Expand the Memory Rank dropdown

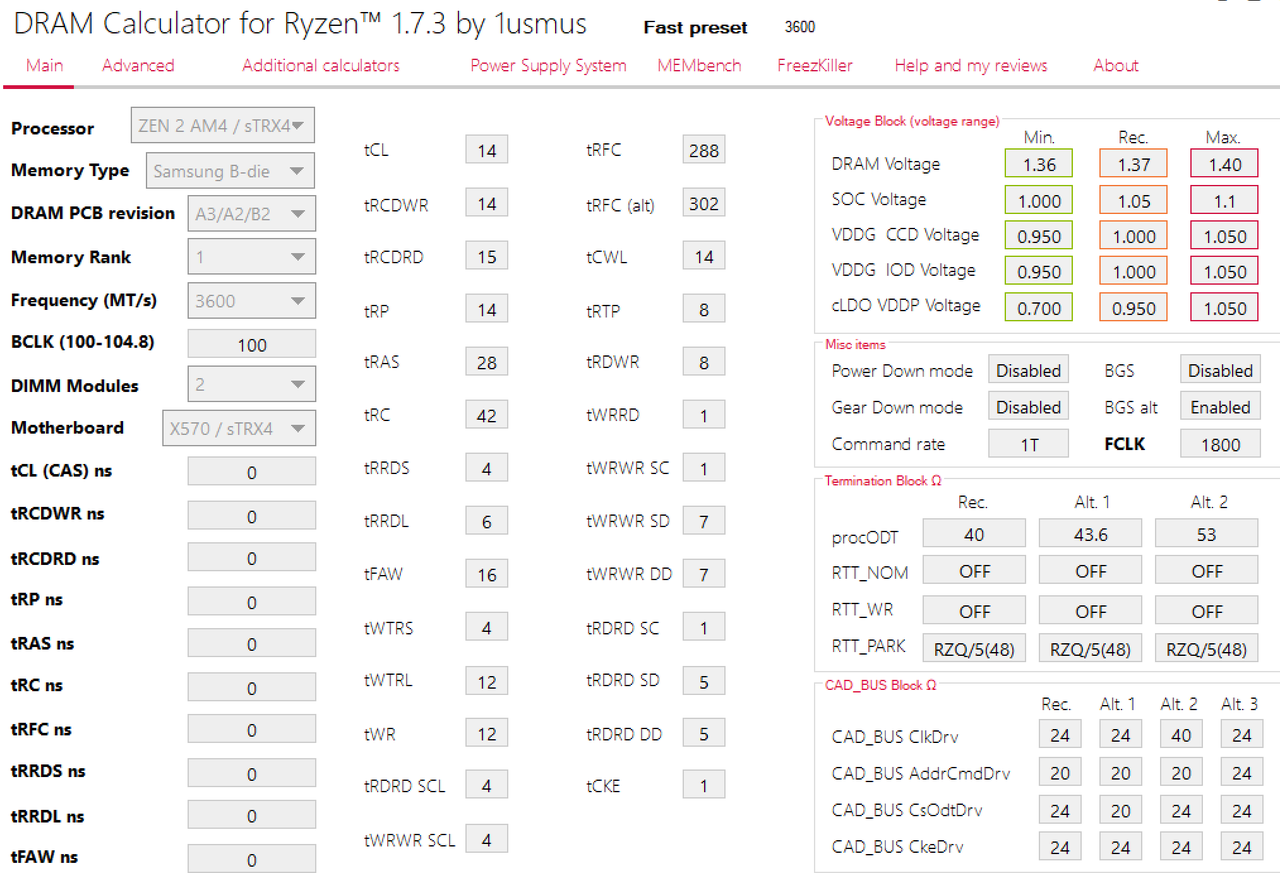(x=252, y=257)
